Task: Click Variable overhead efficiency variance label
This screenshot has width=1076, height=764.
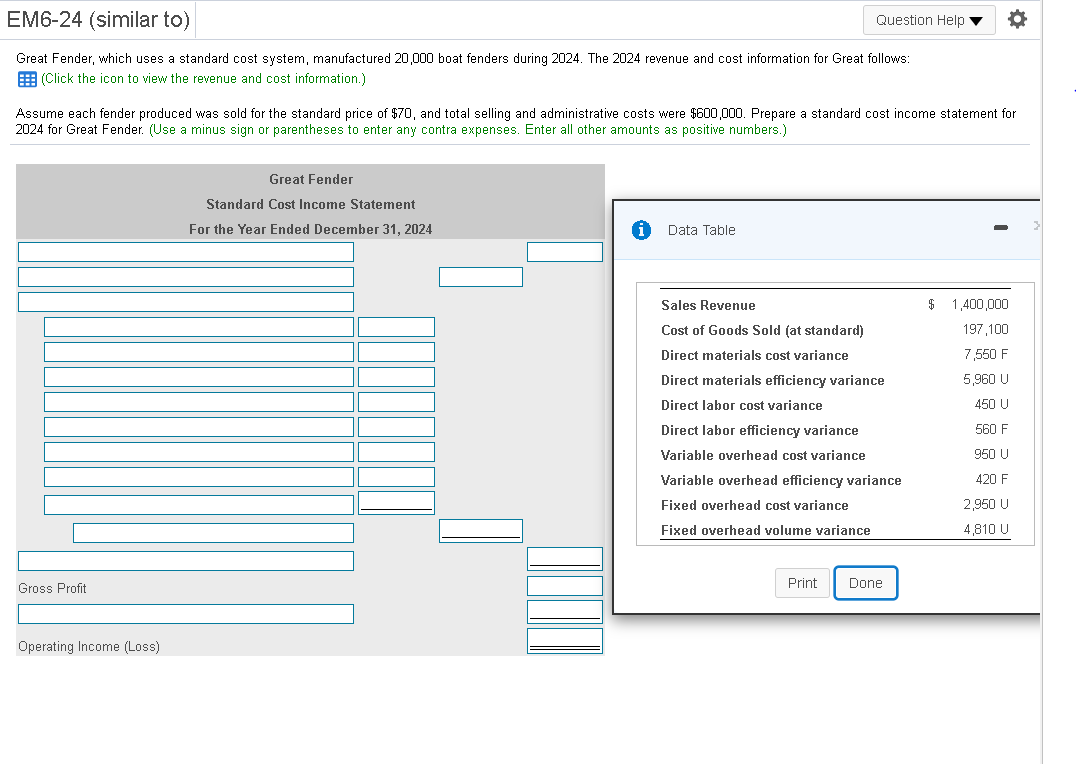Action: 781,481
